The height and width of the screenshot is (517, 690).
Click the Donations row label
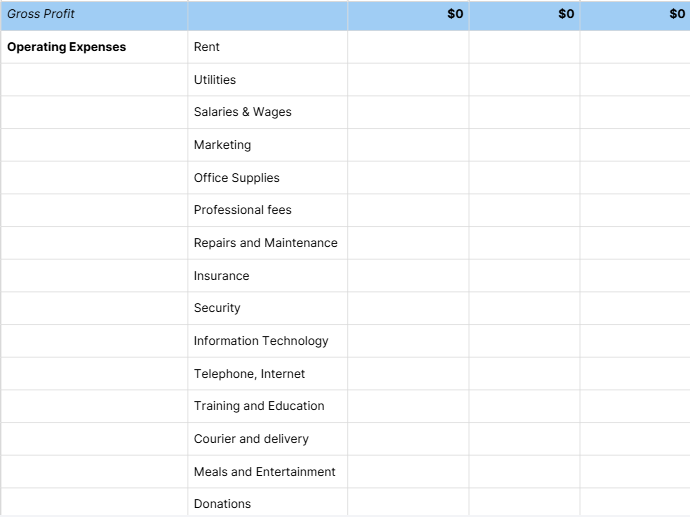tap(268, 503)
